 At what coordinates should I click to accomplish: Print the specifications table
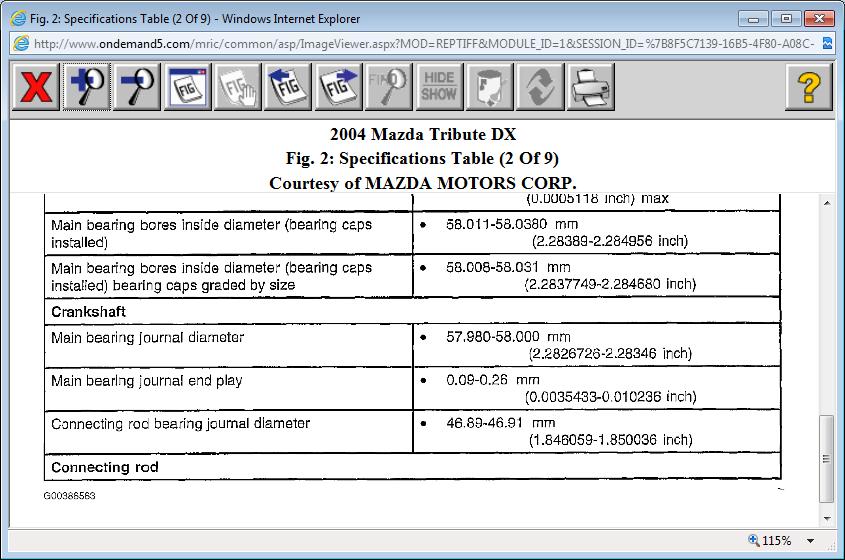click(590, 88)
